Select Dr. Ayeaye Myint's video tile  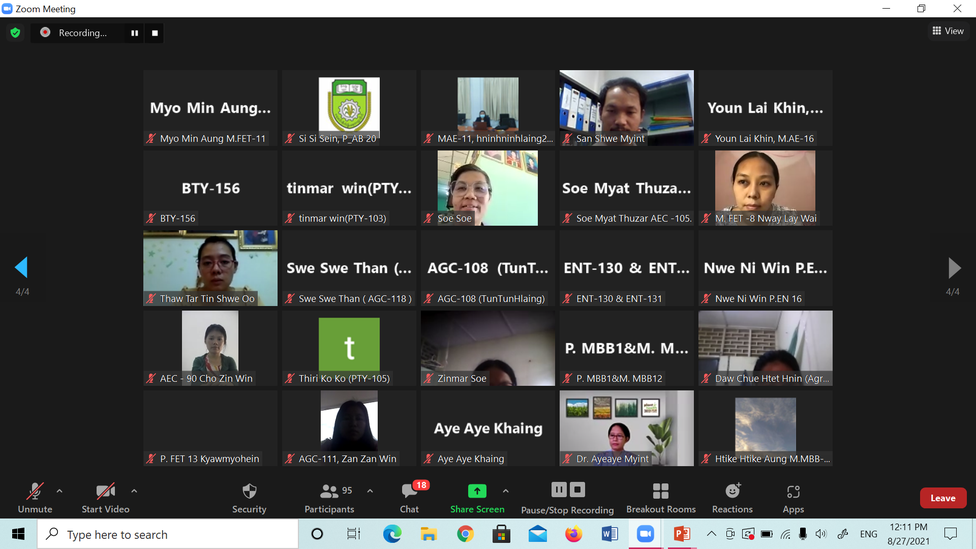[626, 428]
